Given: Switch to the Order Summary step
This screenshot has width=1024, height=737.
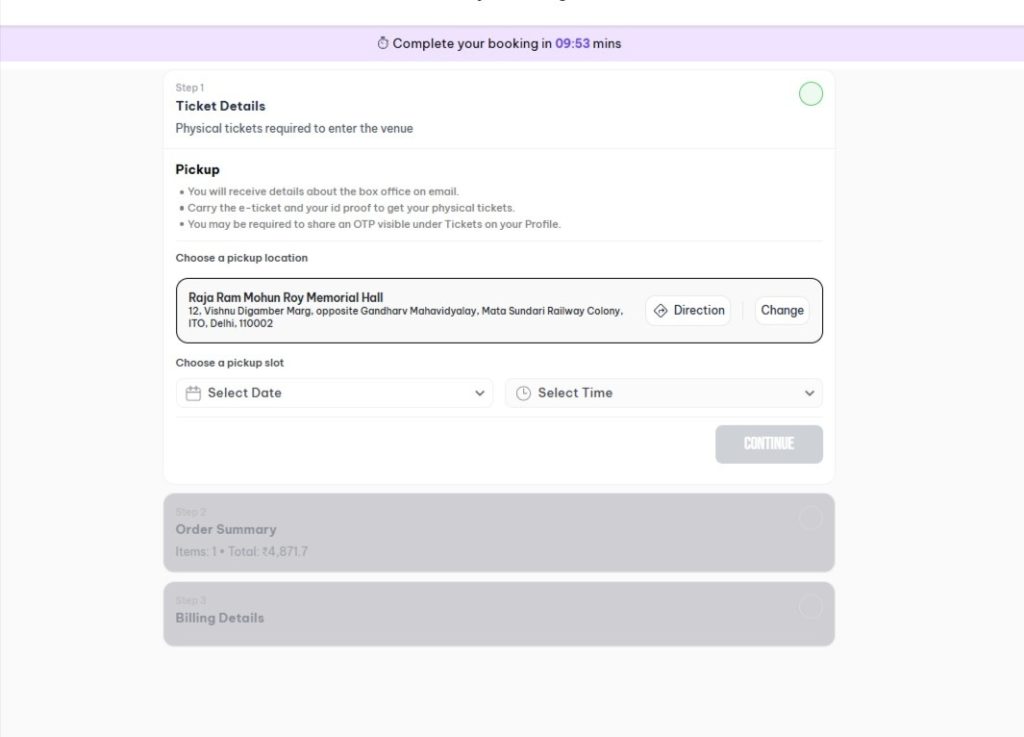Looking at the screenshot, I should [225, 529].
